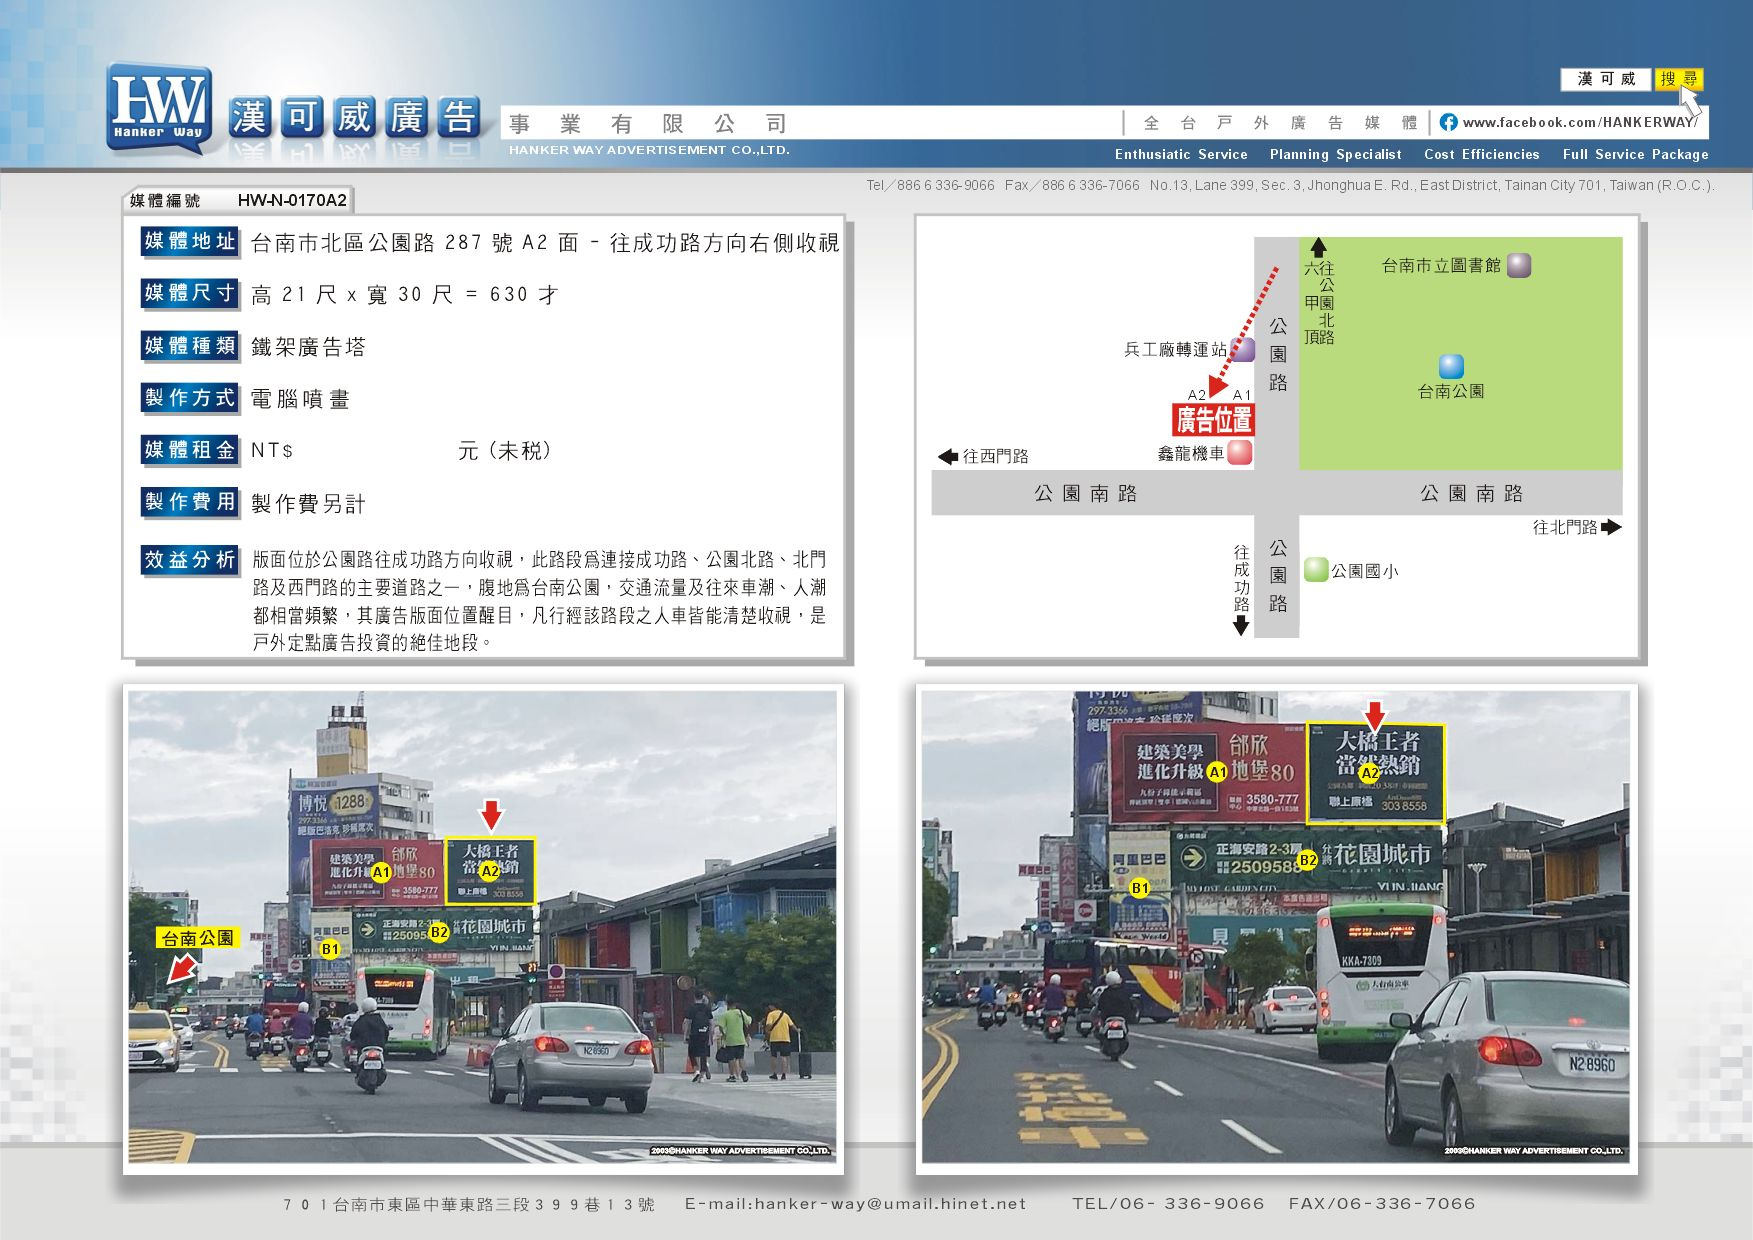Click the 往北門路 right arrow

(x=1611, y=527)
